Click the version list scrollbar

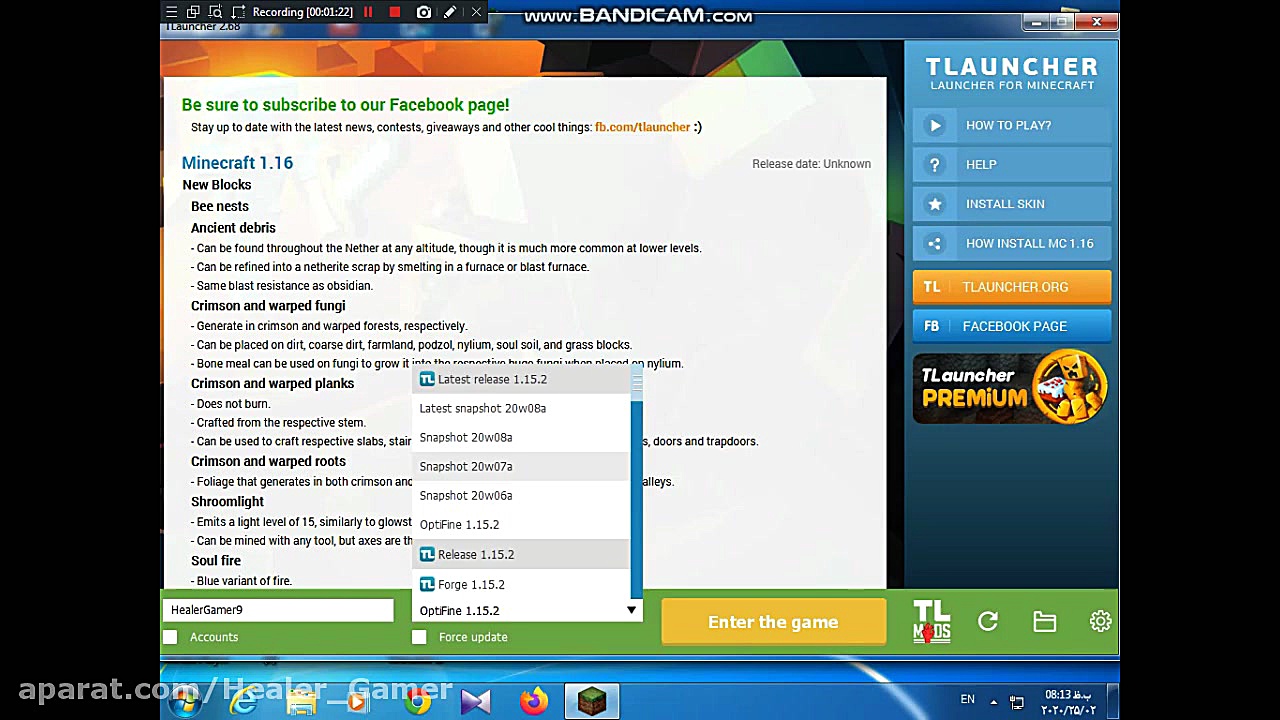(x=636, y=482)
